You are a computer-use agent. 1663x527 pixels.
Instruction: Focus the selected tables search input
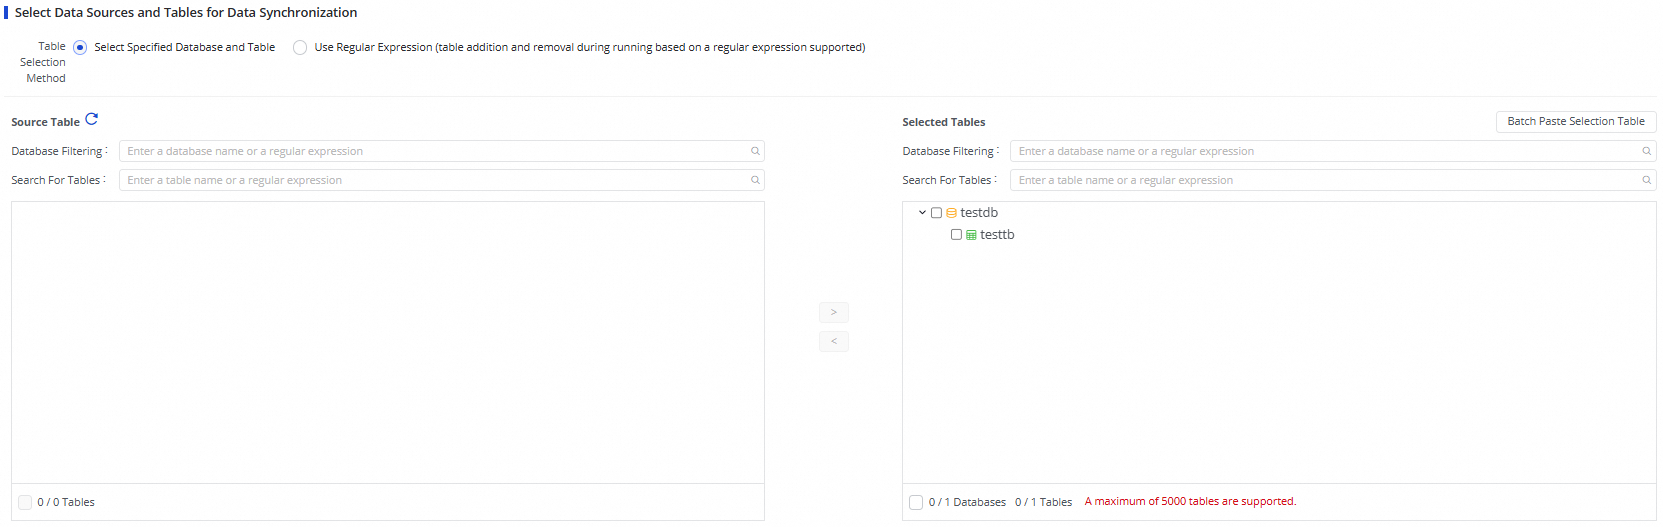[1325, 180]
